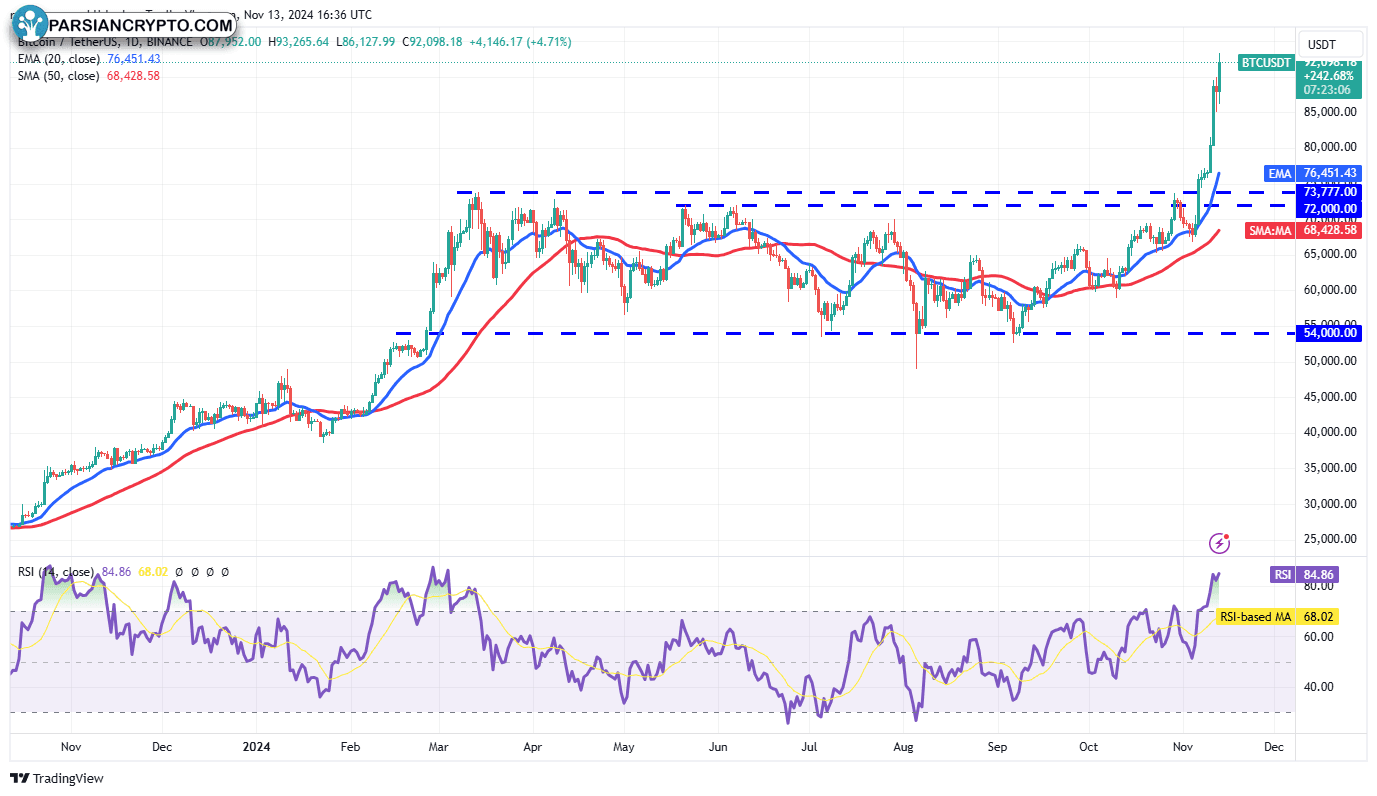Viewport: 1377px width, 796px height.
Task: Click the 30,000.00 price axis label
Action: pos(1328,504)
